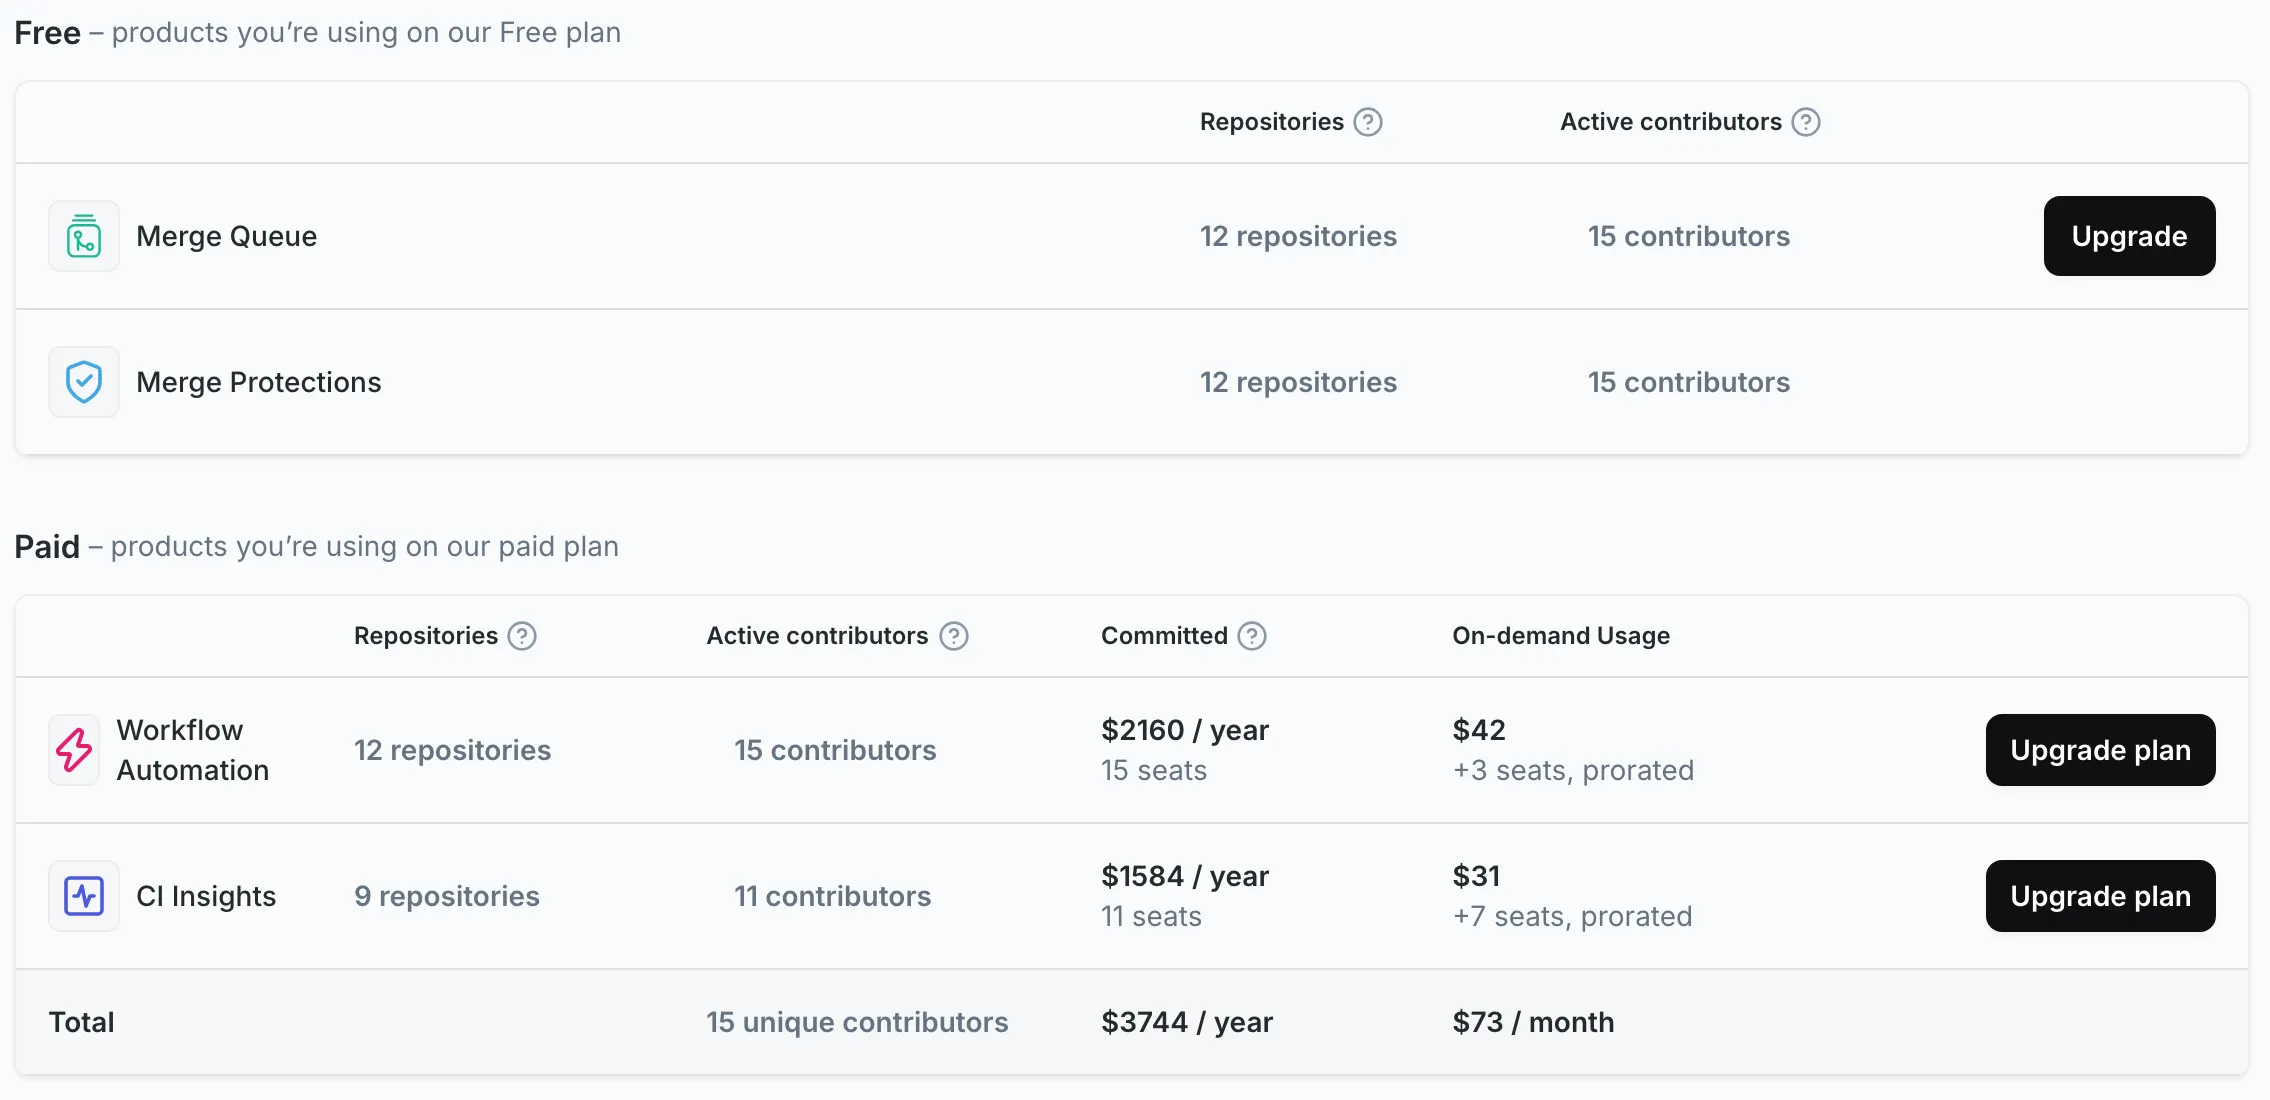The width and height of the screenshot is (2270, 1100).
Task: Click Merge Queue's 15 contributors value
Action: pyautogui.click(x=1689, y=236)
